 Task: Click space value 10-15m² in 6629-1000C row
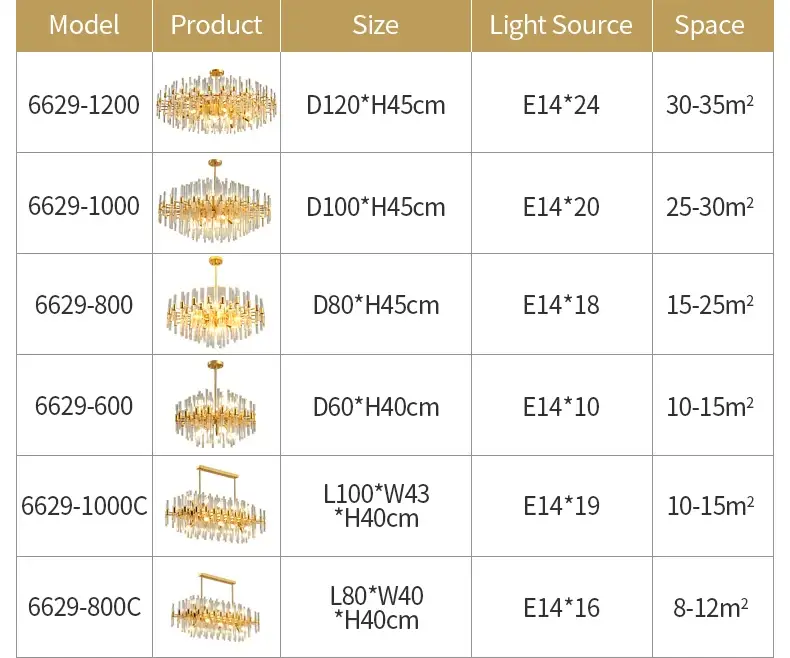[x=710, y=505]
